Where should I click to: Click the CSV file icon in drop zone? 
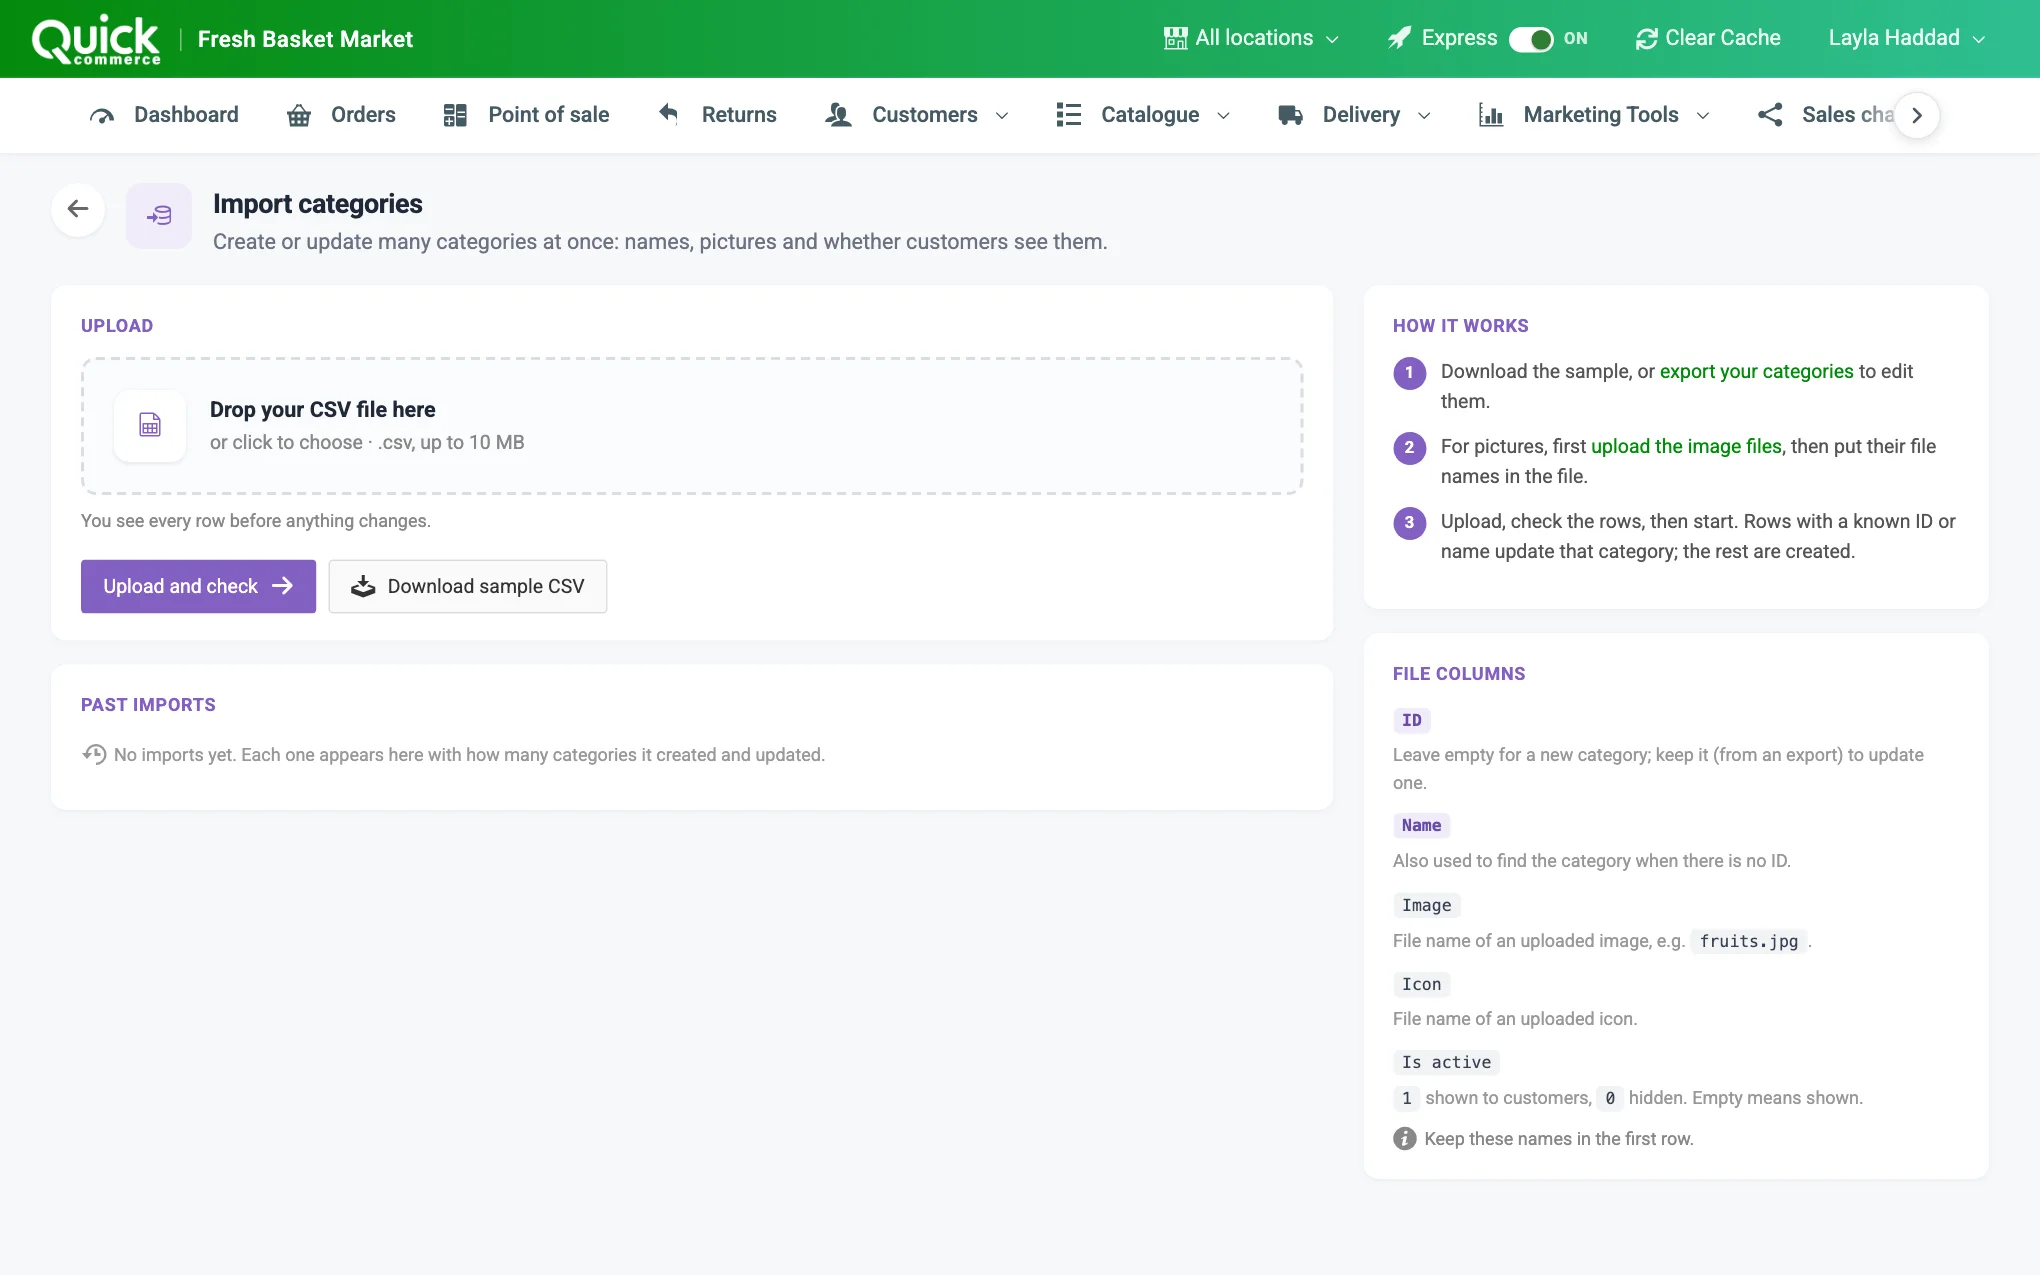[x=150, y=425]
